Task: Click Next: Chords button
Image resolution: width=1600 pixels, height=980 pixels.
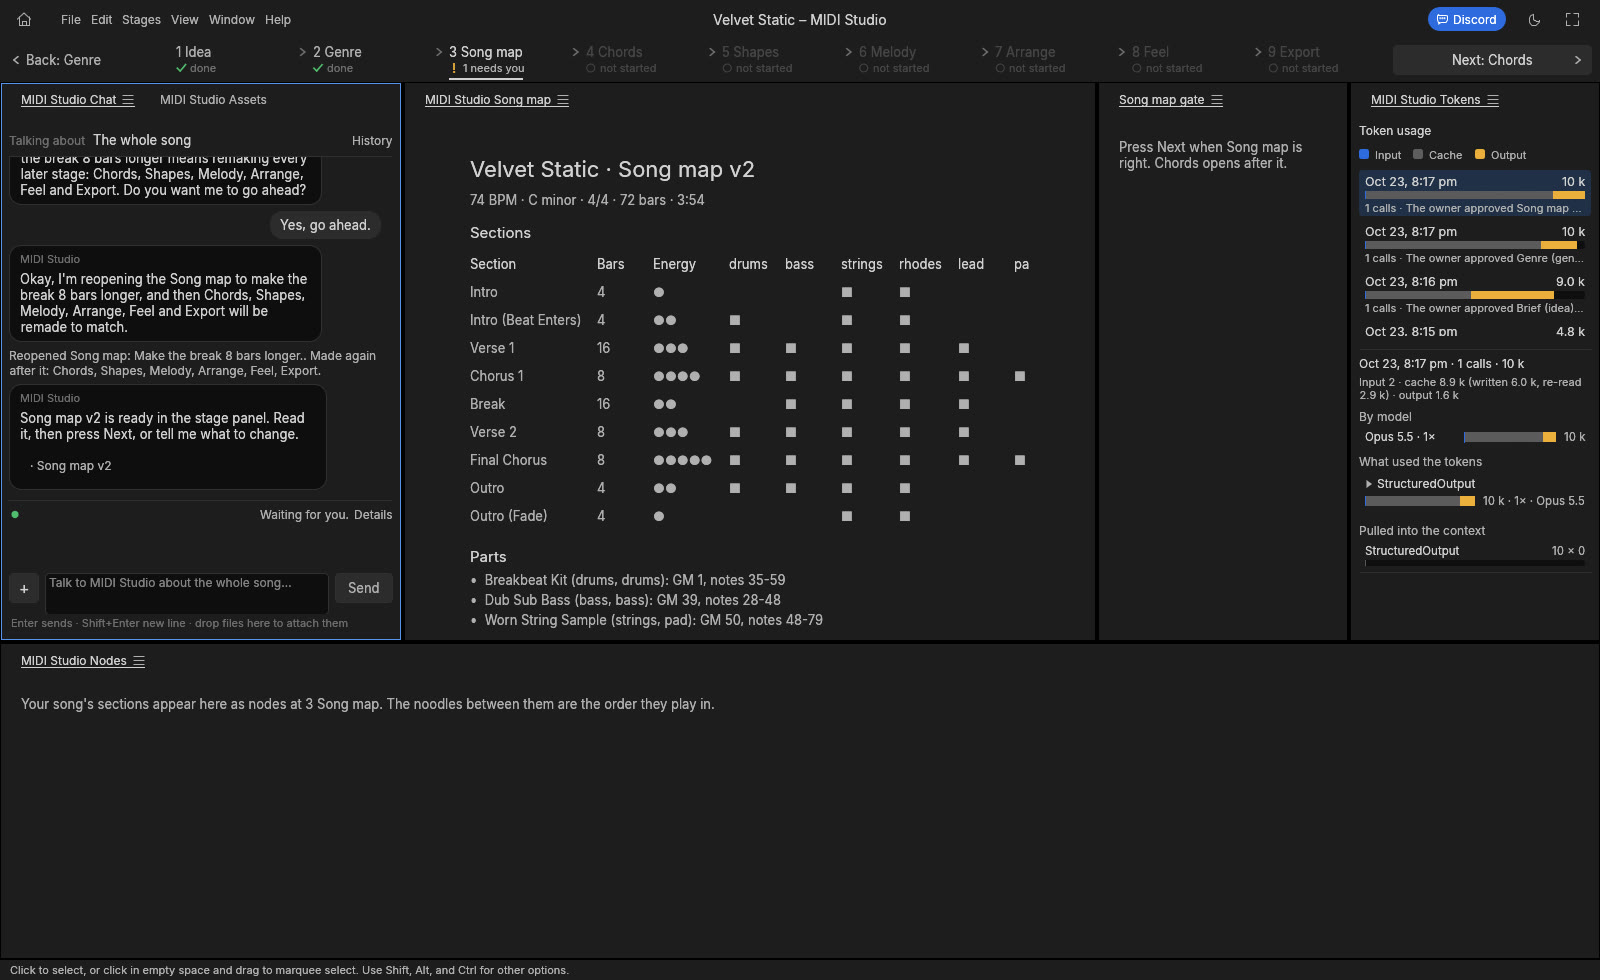Action: click(x=1492, y=60)
